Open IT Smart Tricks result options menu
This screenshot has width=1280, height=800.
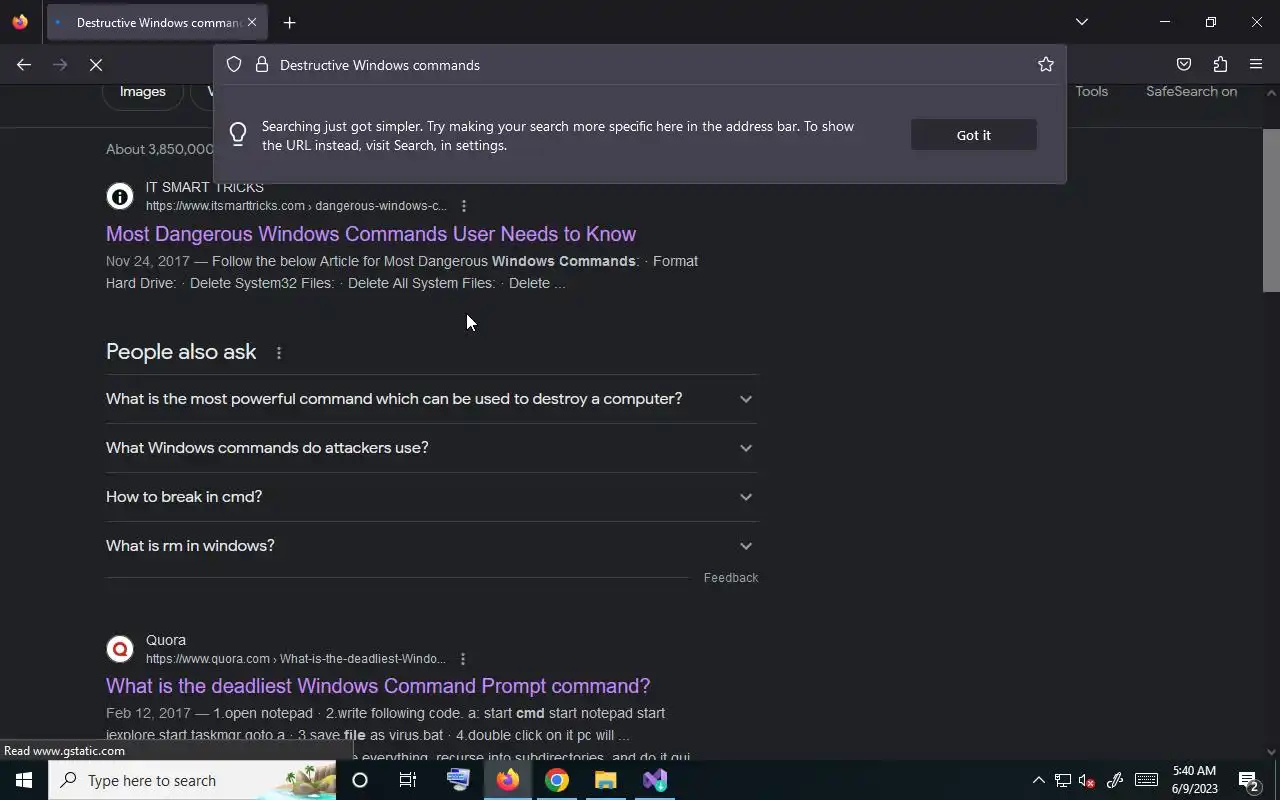coord(463,206)
